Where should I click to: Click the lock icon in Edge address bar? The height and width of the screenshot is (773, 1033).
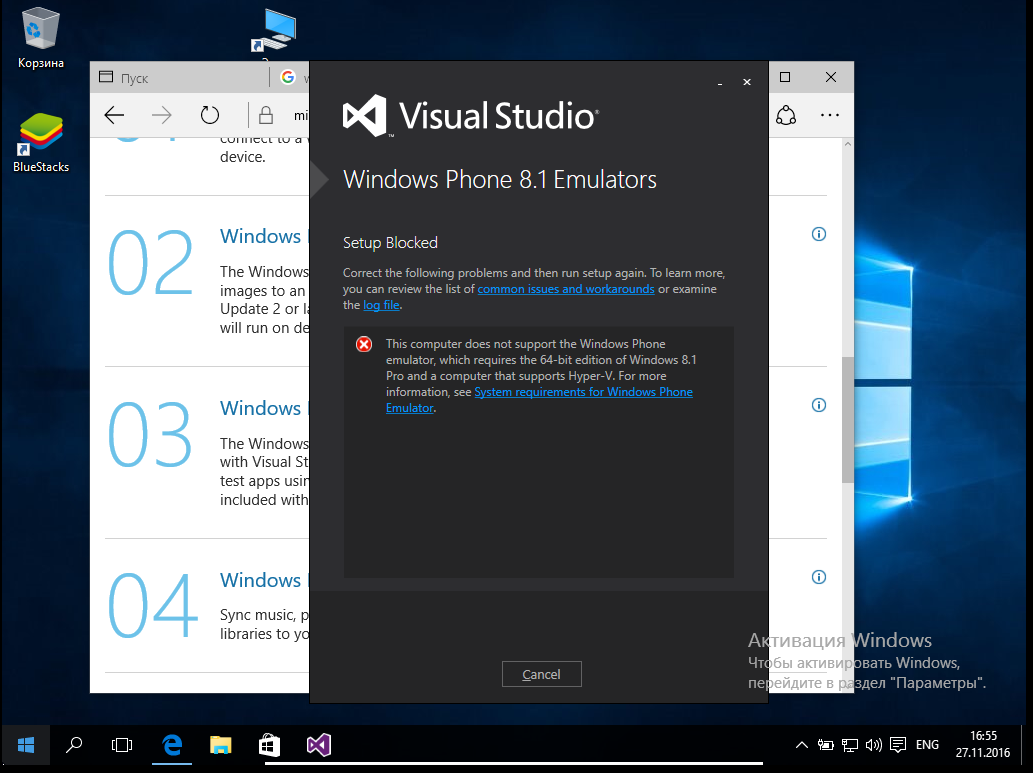click(x=265, y=115)
